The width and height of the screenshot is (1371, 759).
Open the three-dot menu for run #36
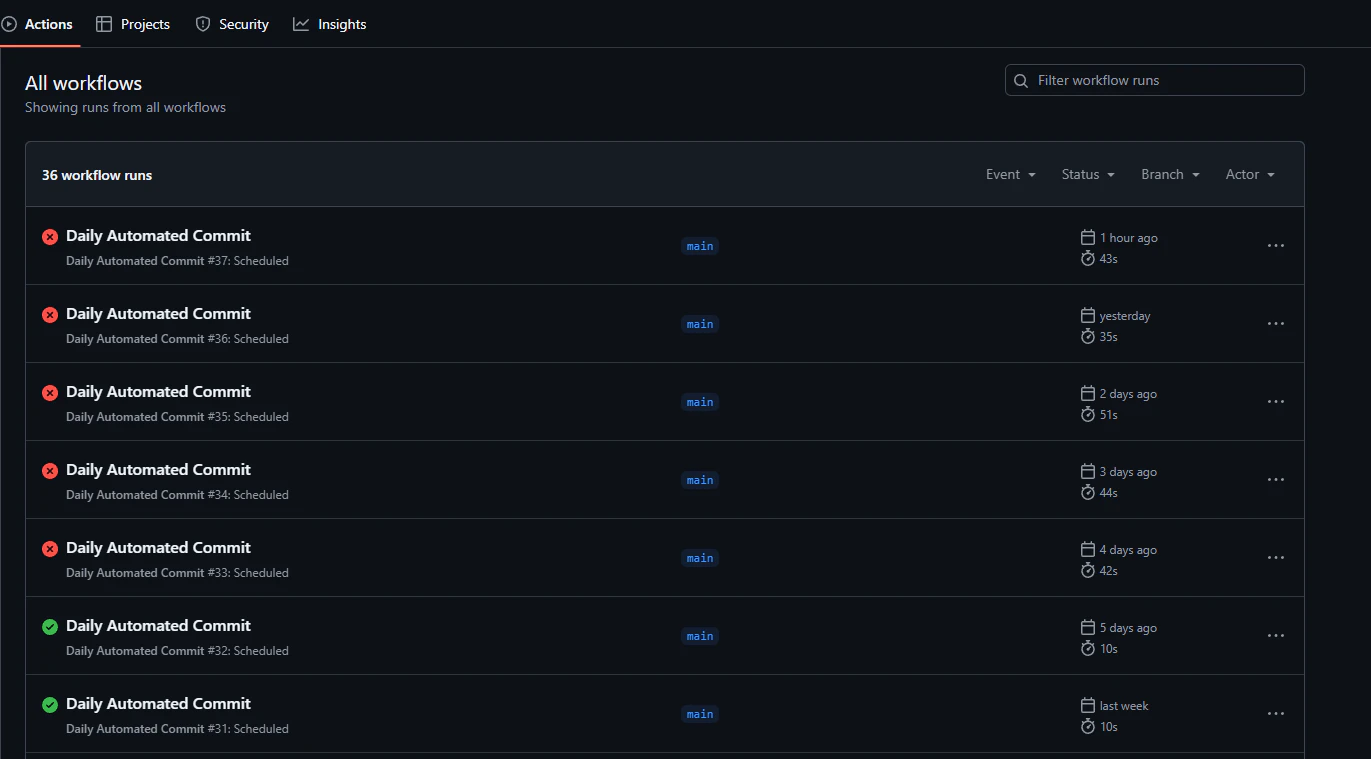click(1276, 324)
